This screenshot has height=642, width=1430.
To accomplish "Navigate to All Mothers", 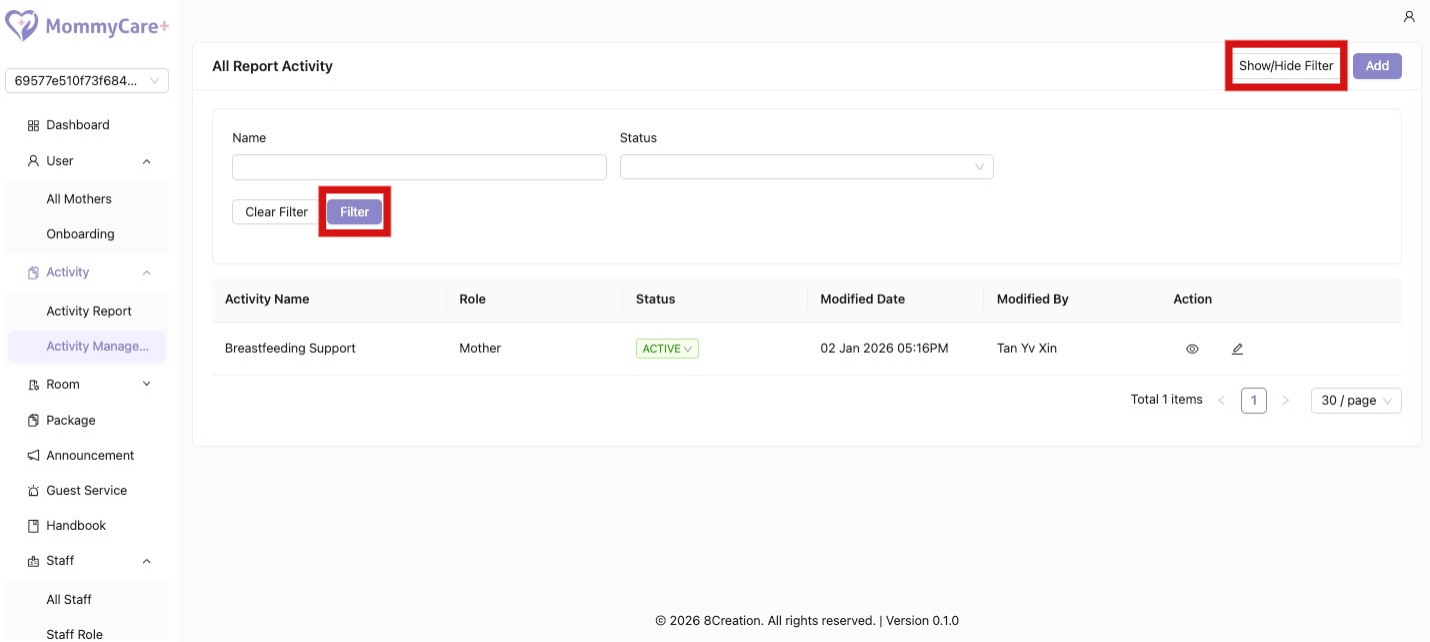I will click(x=79, y=199).
